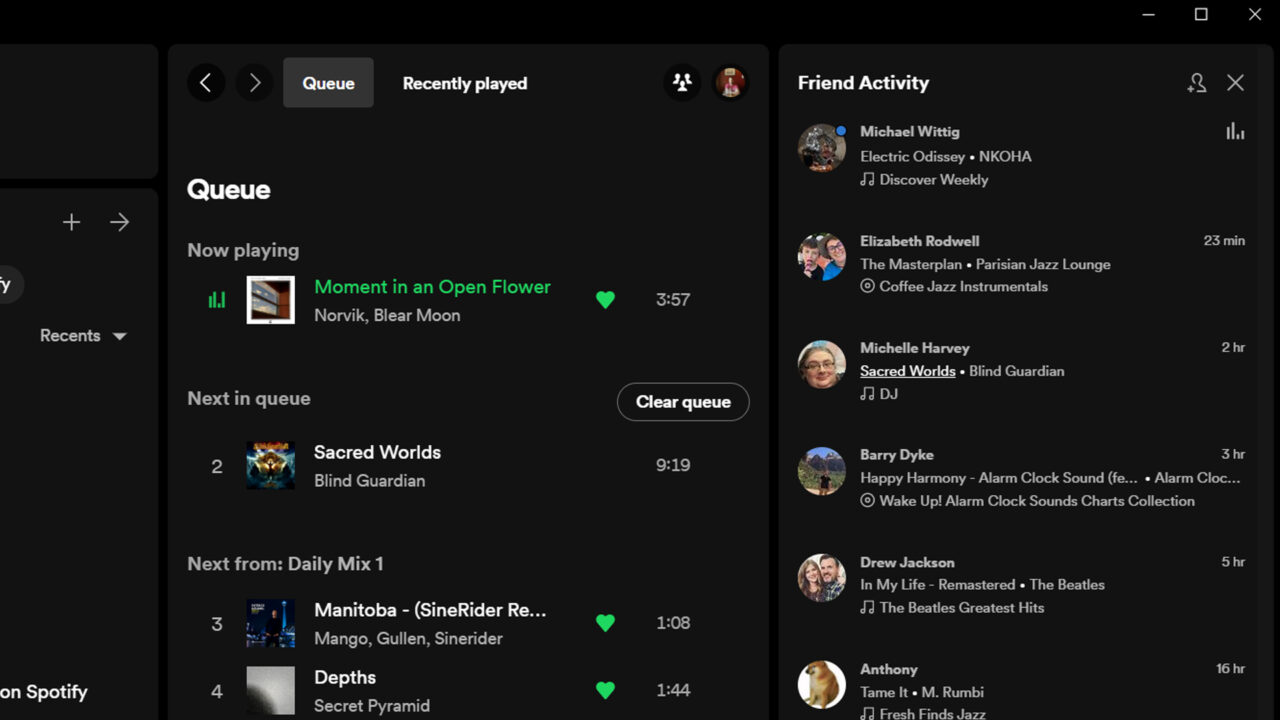Open the Recents sorting dropdown
Screen dimensions: 1280x720
(x=83, y=335)
